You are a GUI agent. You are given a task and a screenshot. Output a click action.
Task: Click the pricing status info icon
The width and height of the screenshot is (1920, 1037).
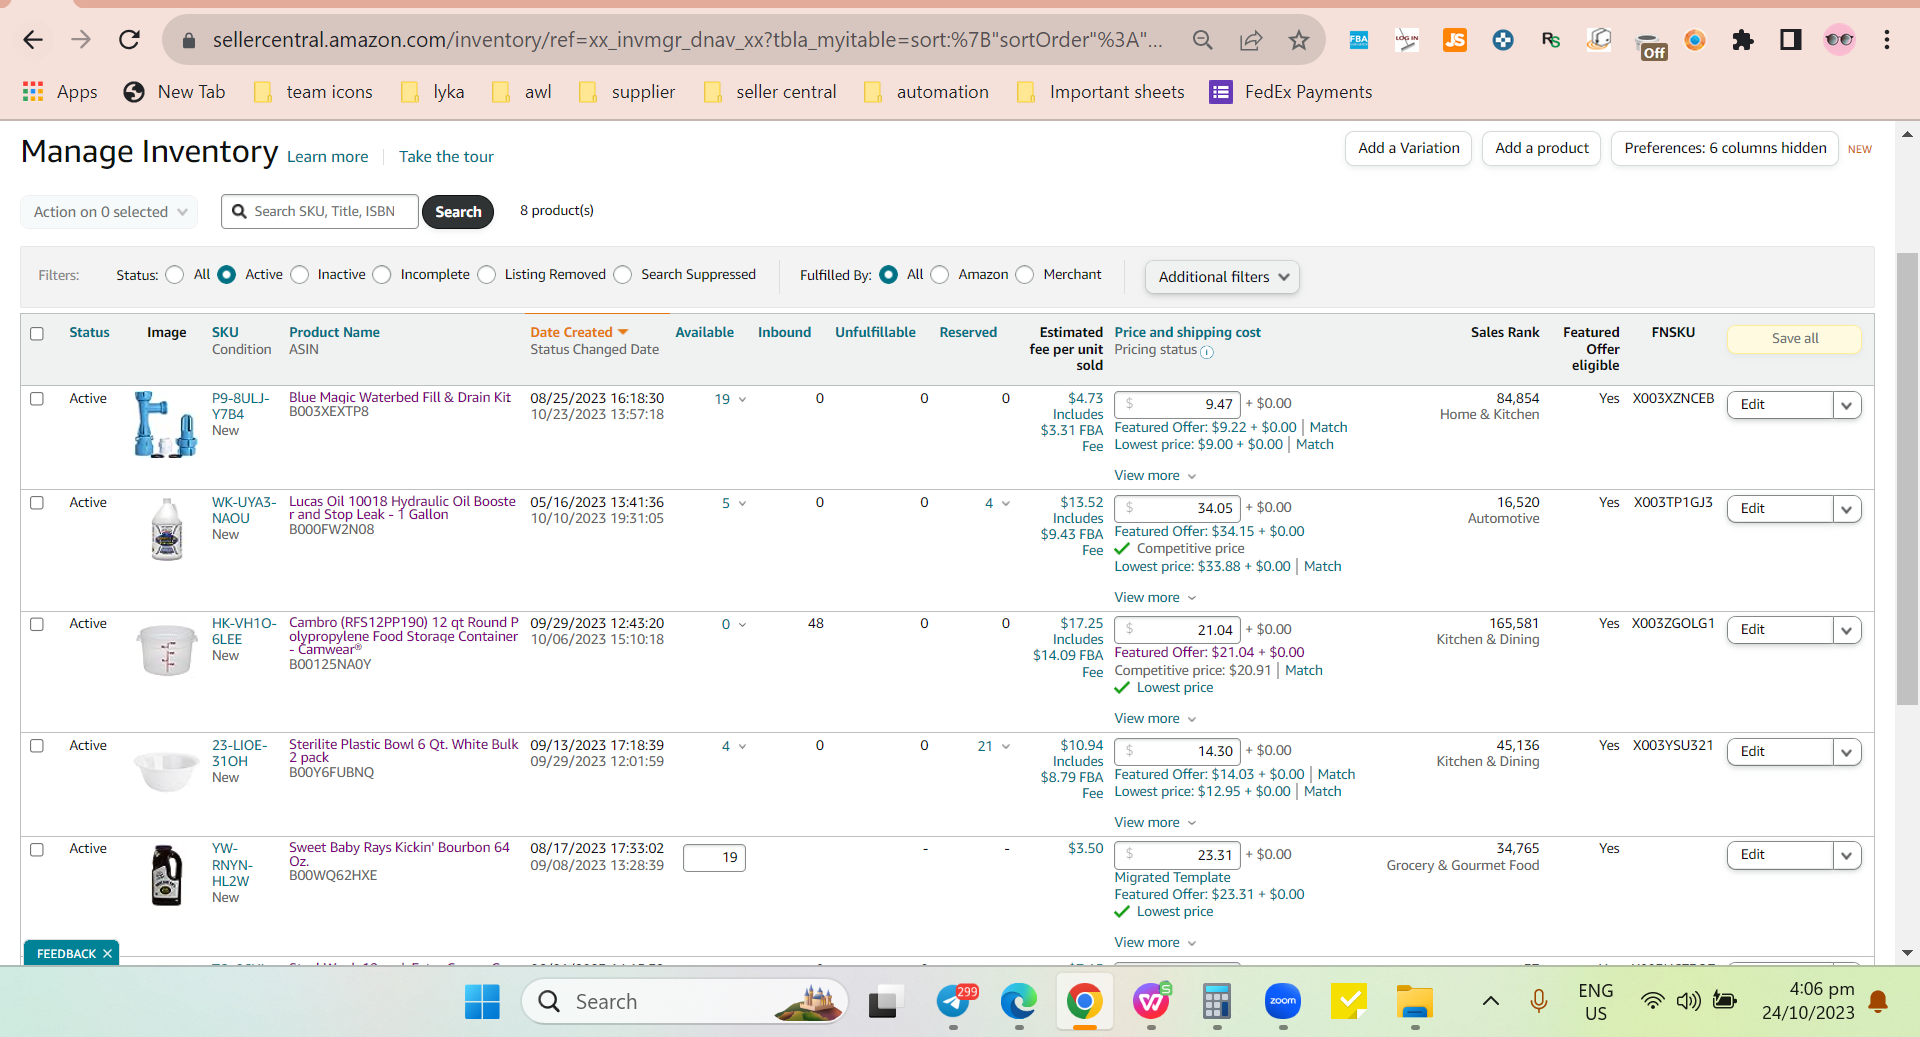1207,352
